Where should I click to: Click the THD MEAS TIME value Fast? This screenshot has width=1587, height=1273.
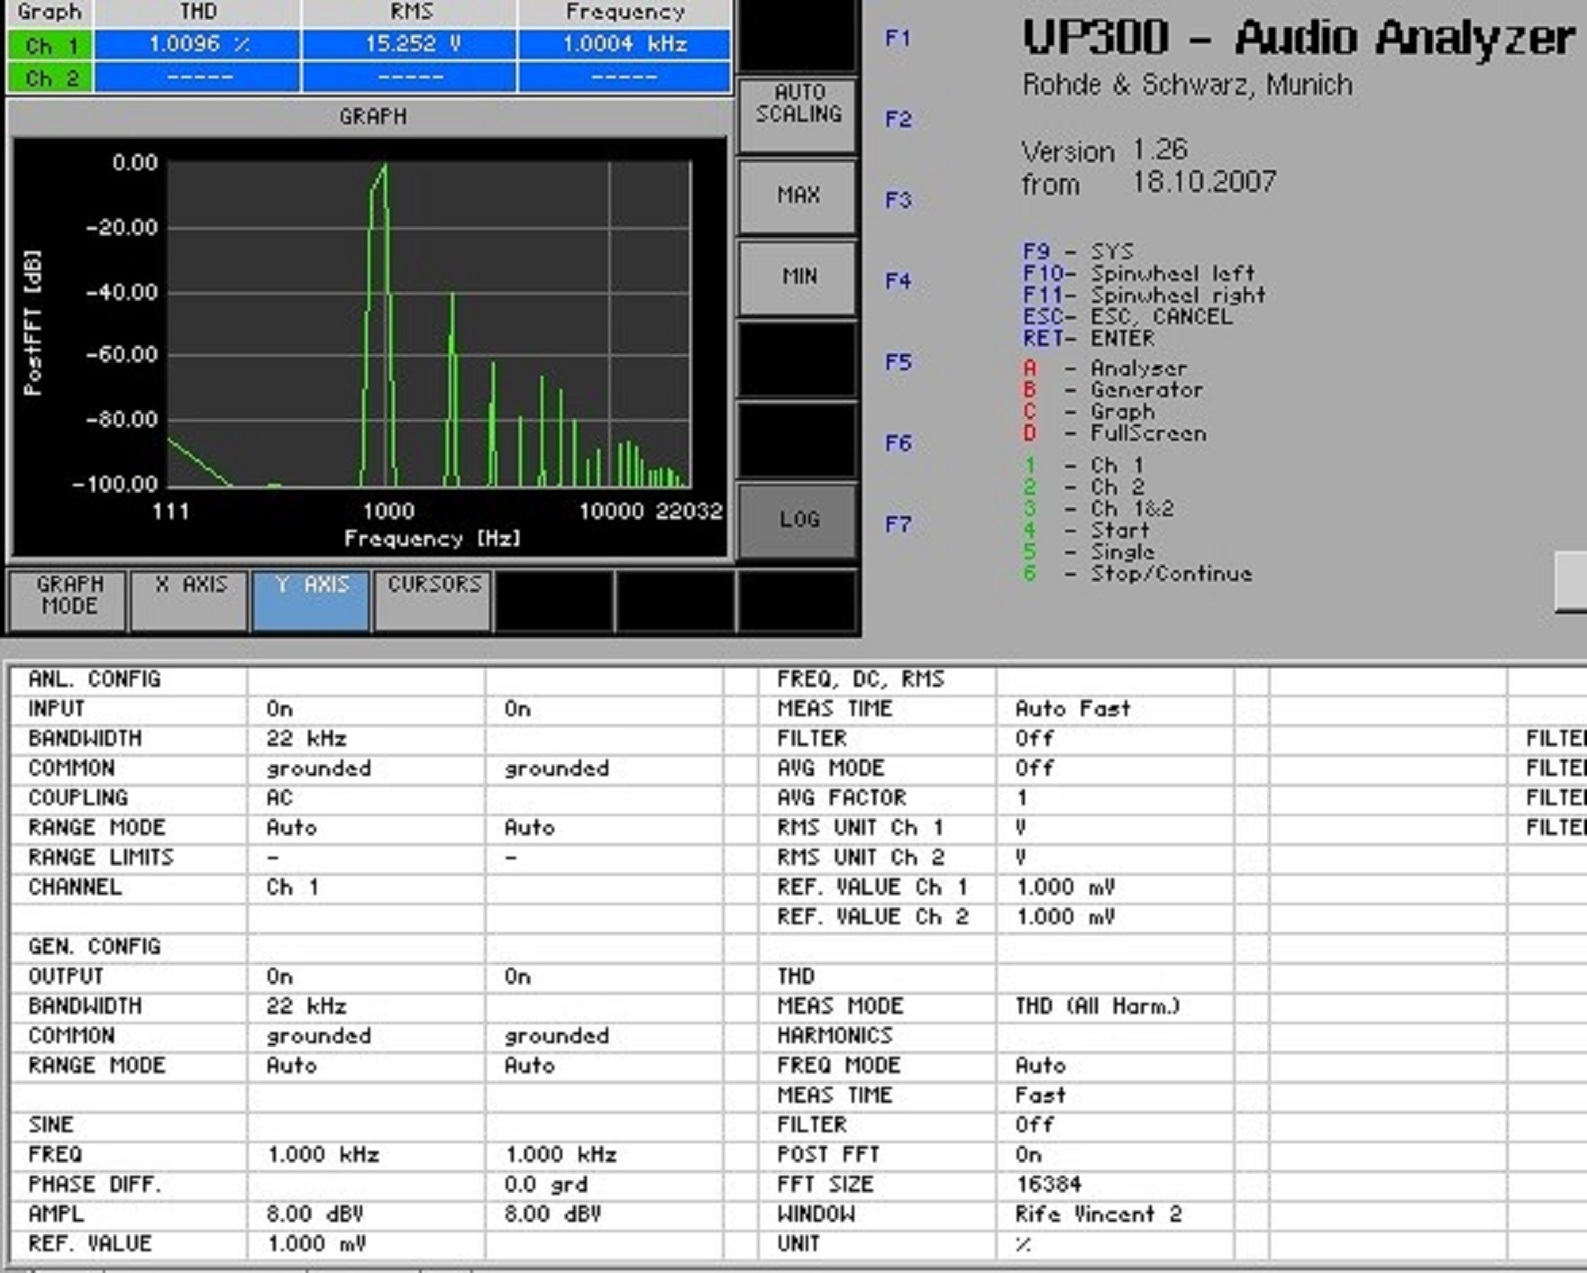click(1040, 1096)
